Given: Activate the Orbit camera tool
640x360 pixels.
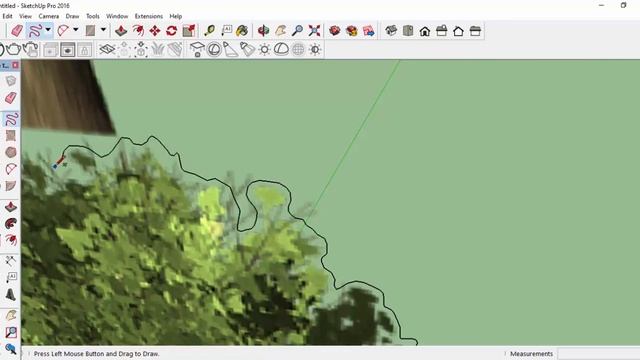Looking at the screenshot, I should [x=263, y=31].
